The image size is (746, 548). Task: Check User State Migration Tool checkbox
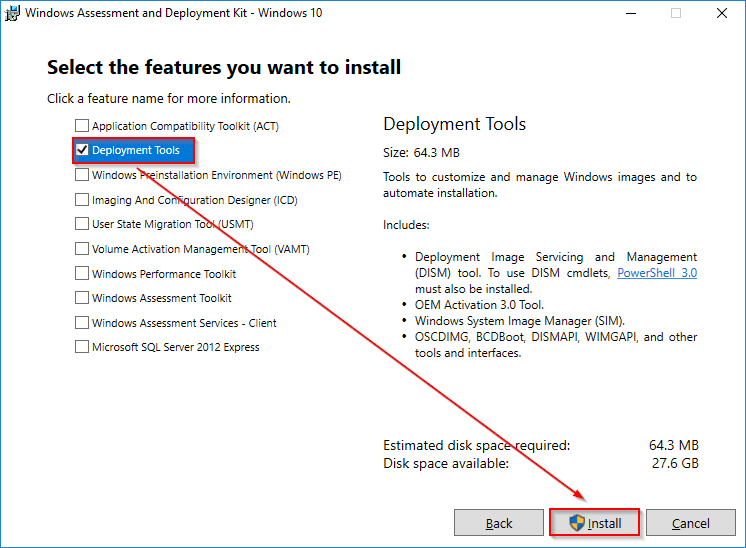(82, 224)
